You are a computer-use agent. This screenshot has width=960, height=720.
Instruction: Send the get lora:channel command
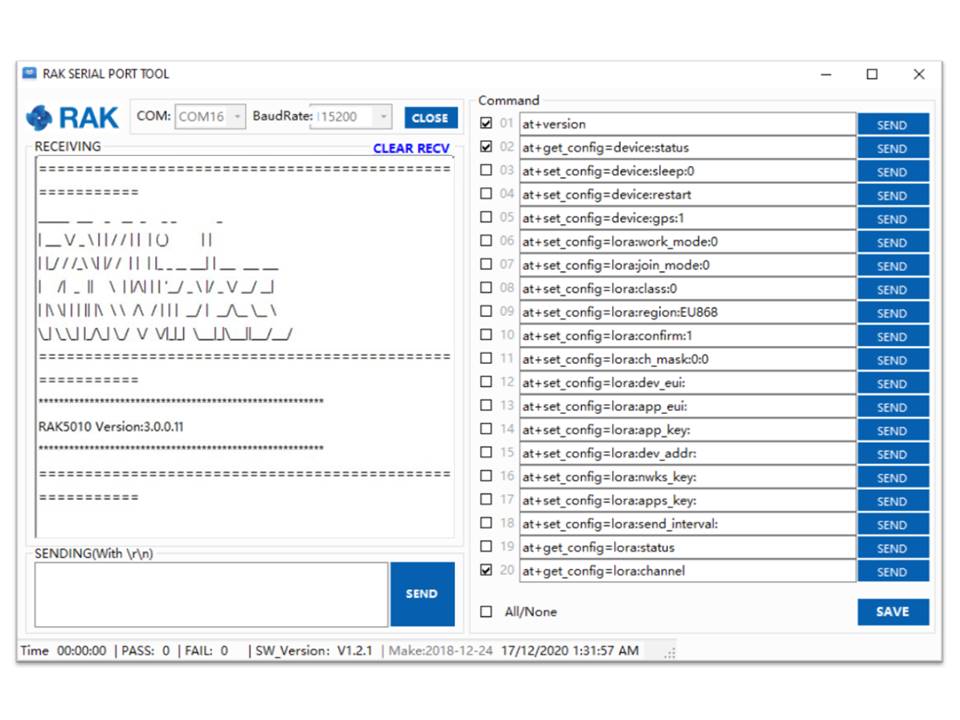893,571
